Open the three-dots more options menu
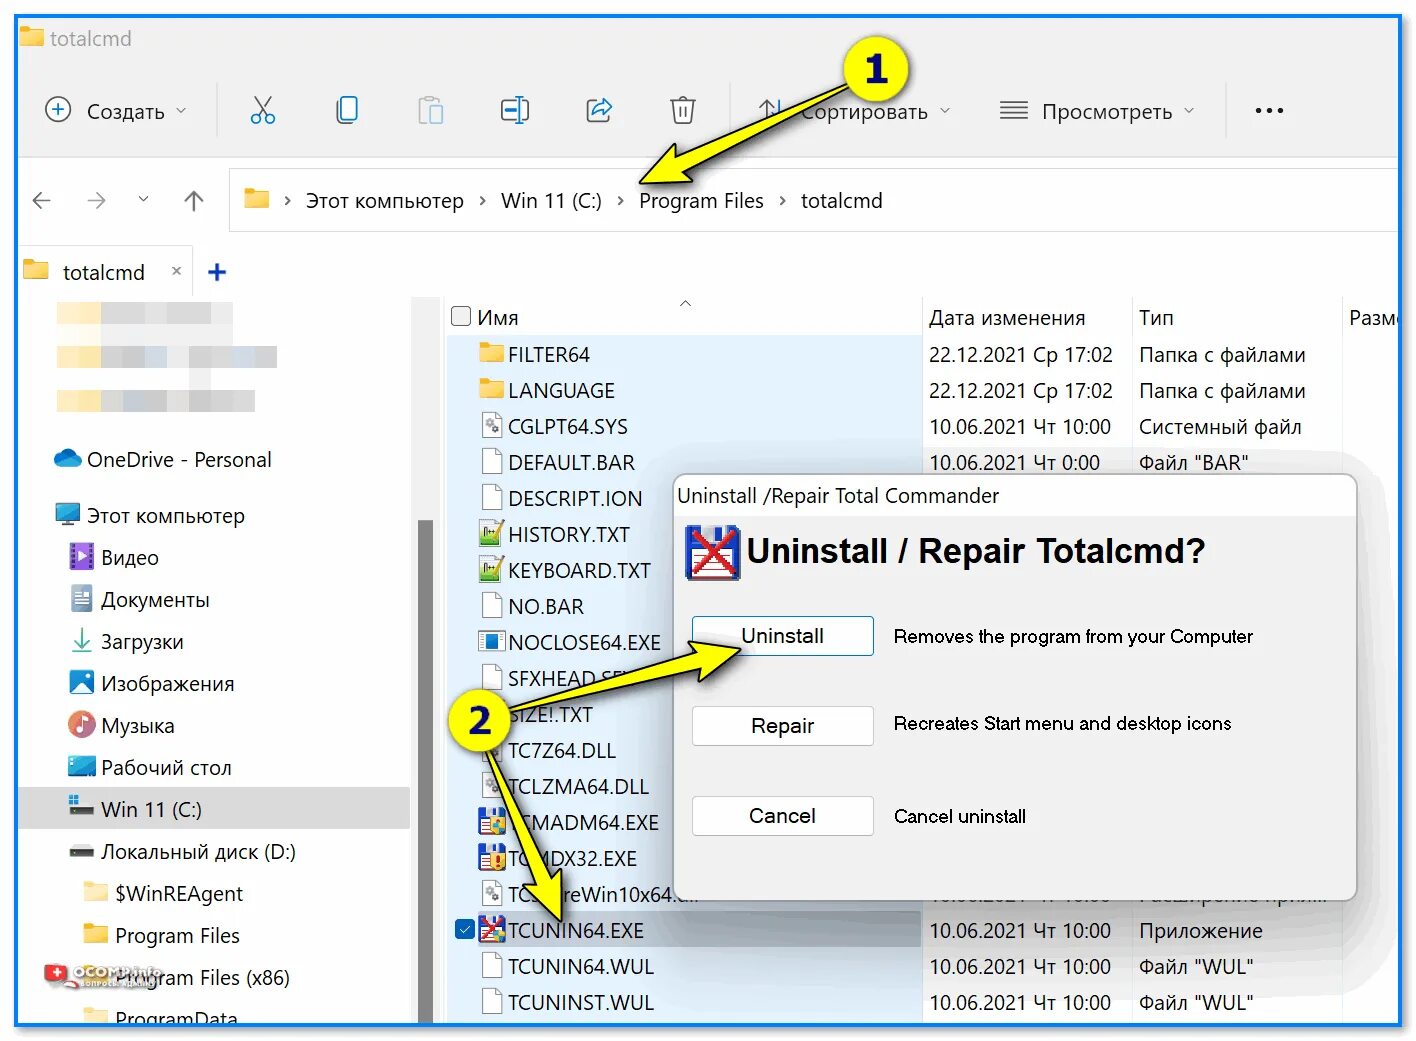The image size is (1416, 1041). coord(1269,111)
